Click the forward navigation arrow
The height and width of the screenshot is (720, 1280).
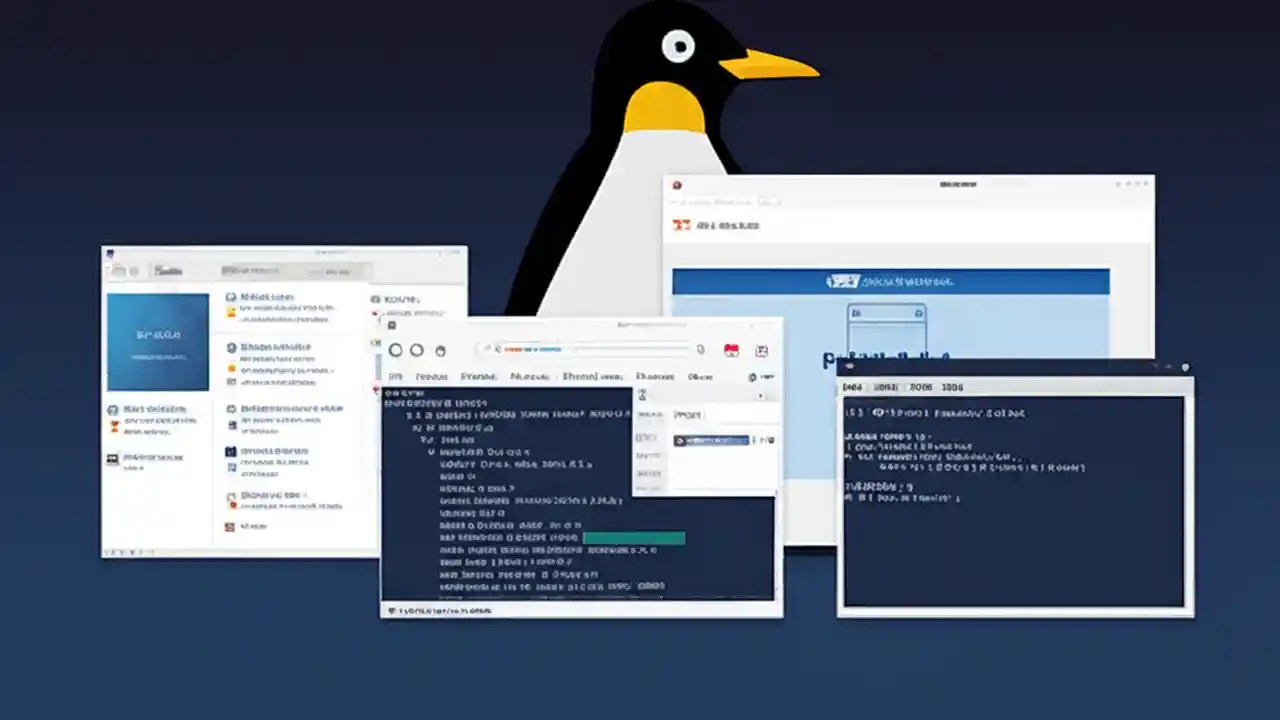(417, 351)
